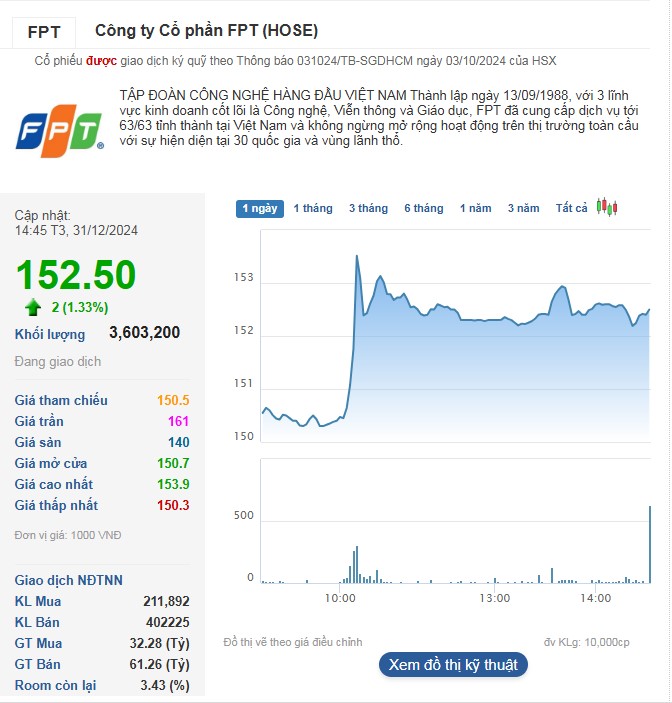Screen dimensions: 672x703
Task: Click the 152.50 current price
Action: 75,275
